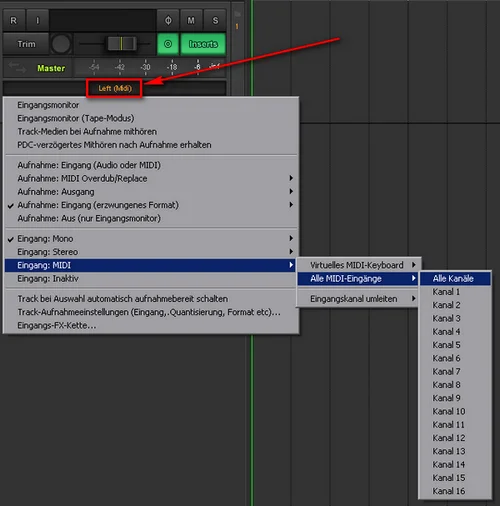Click Track bei Auswahl automatisch aufnahmebereit schalten

click(x=151, y=299)
